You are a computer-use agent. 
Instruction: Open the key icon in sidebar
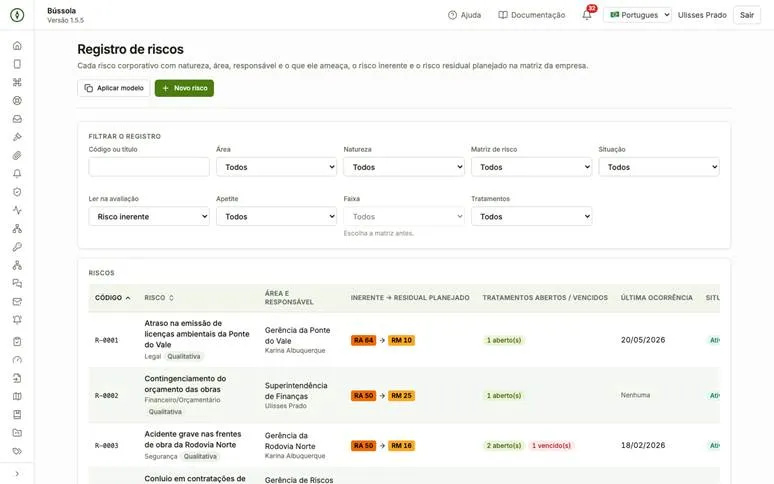coord(17,247)
